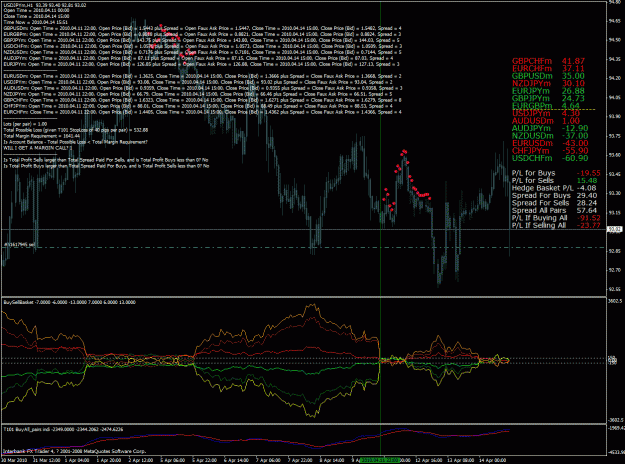Click the CHFJPYm -55.90 row
Screen dimensions: 625x464
pyautogui.click(x=550, y=151)
